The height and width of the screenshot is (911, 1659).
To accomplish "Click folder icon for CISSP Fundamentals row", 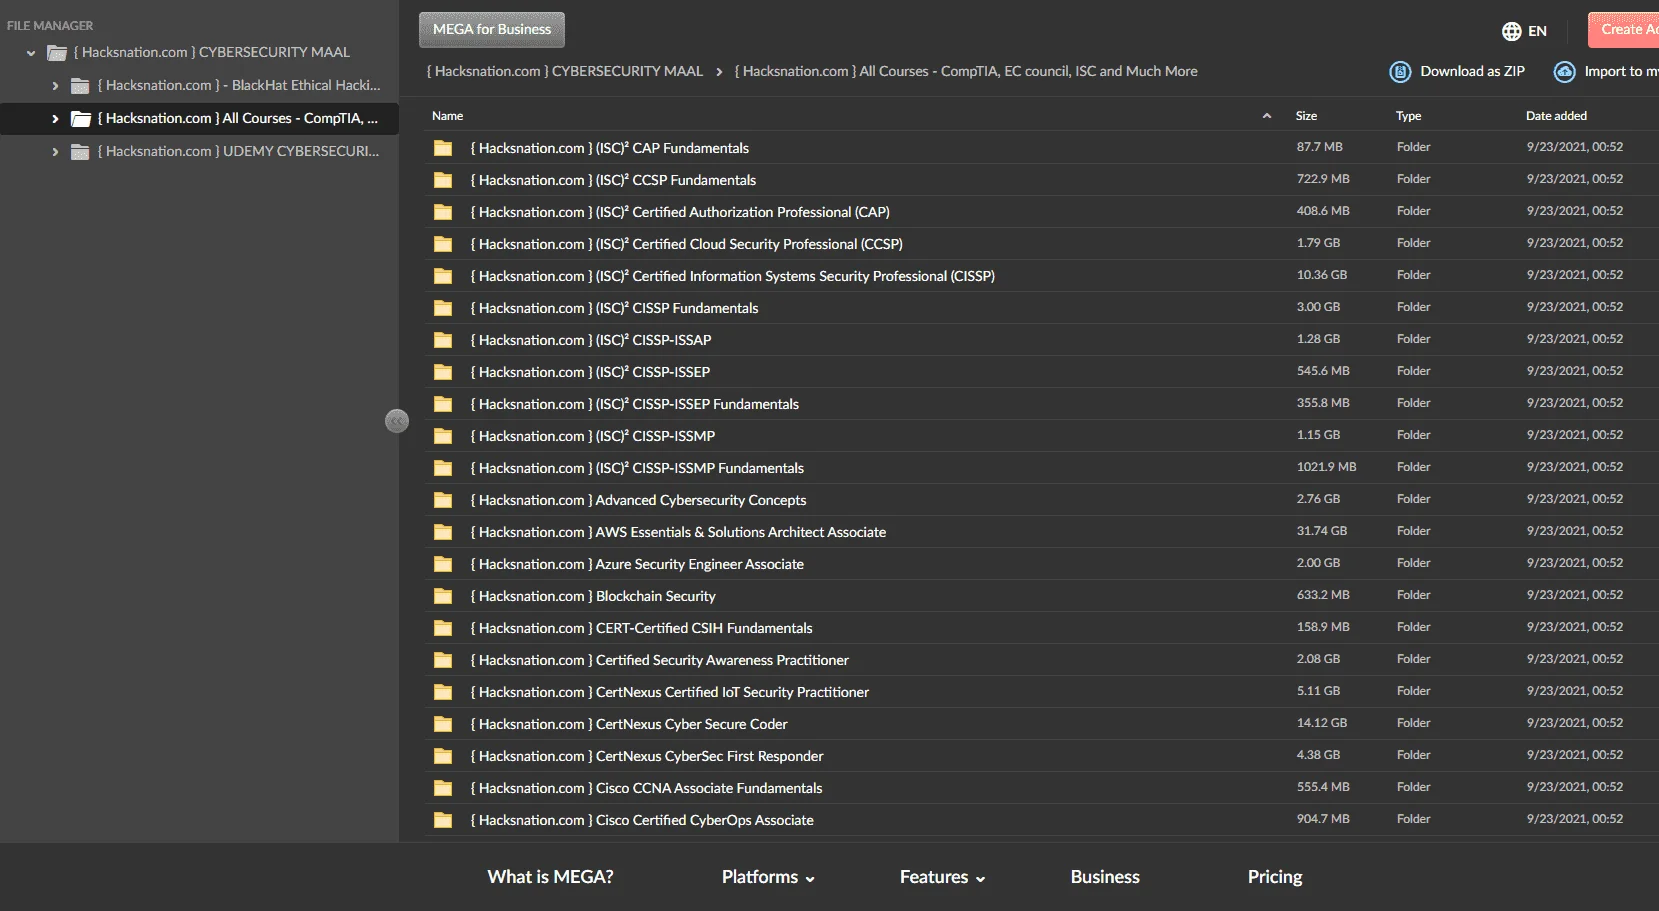I will [443, 308].
